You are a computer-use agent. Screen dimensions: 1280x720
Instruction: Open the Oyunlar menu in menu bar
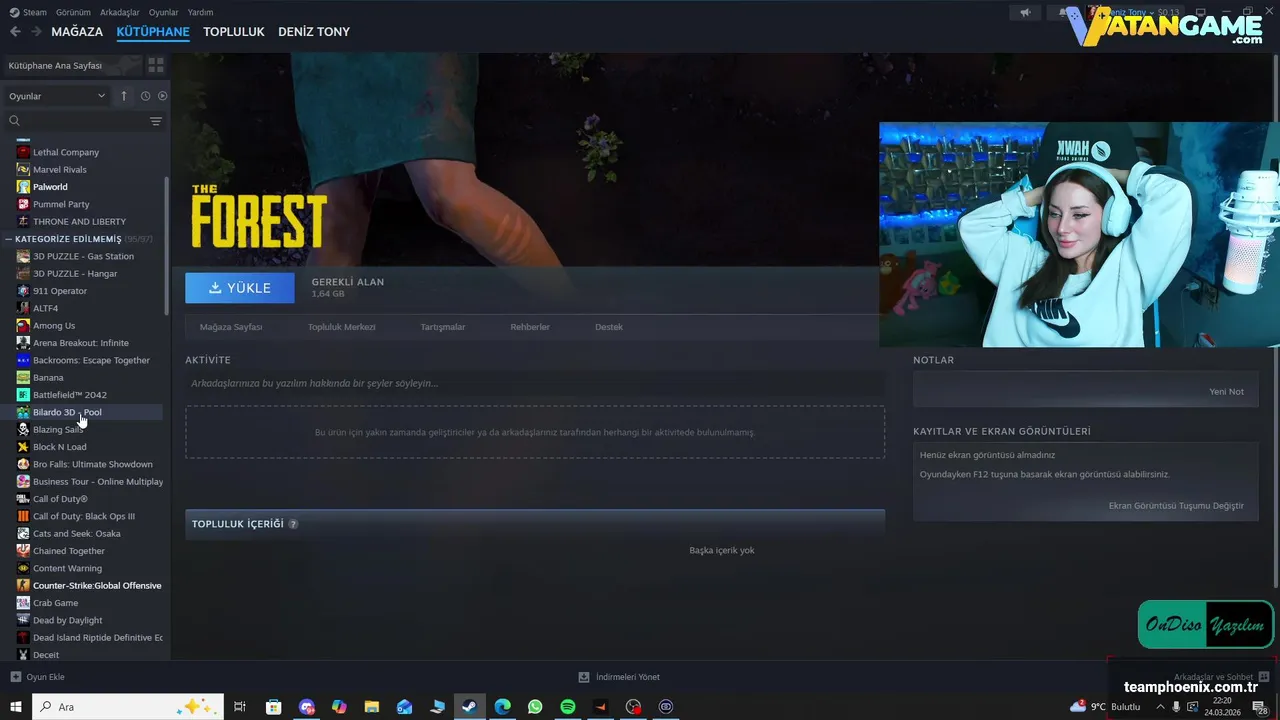click(x=163, y=12)
